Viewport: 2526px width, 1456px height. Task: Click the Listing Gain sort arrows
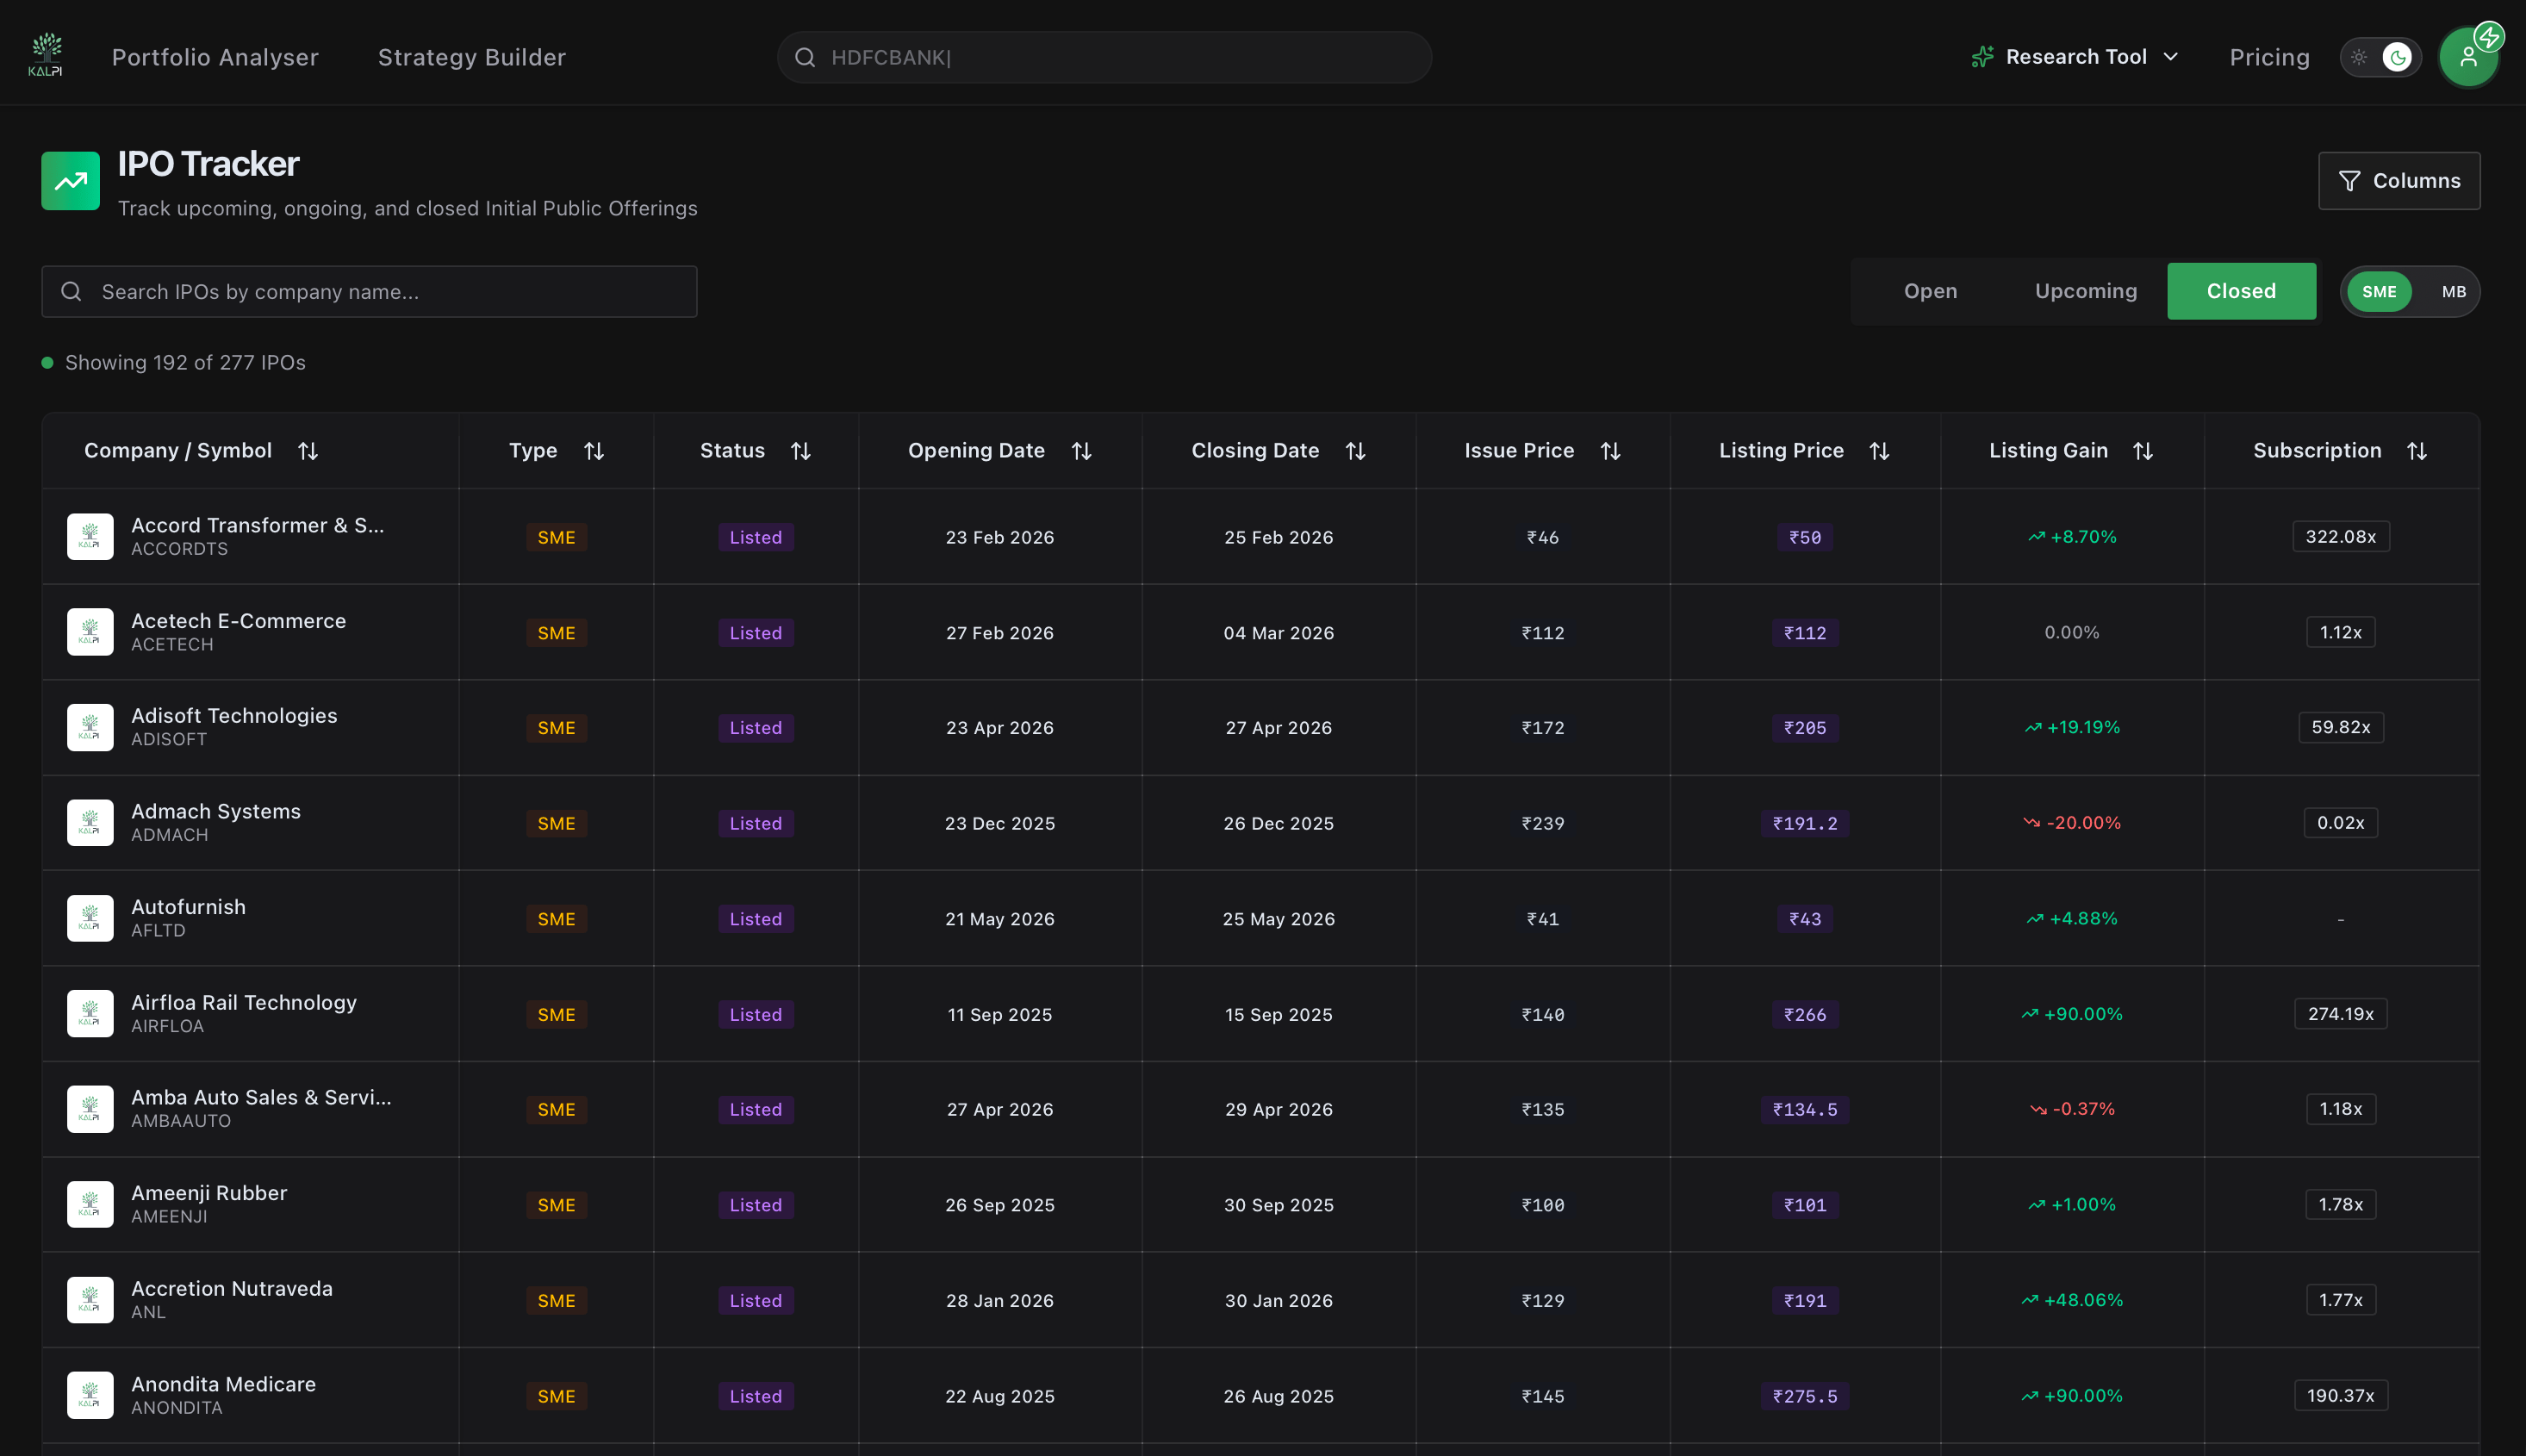(x=2143, y=451)
